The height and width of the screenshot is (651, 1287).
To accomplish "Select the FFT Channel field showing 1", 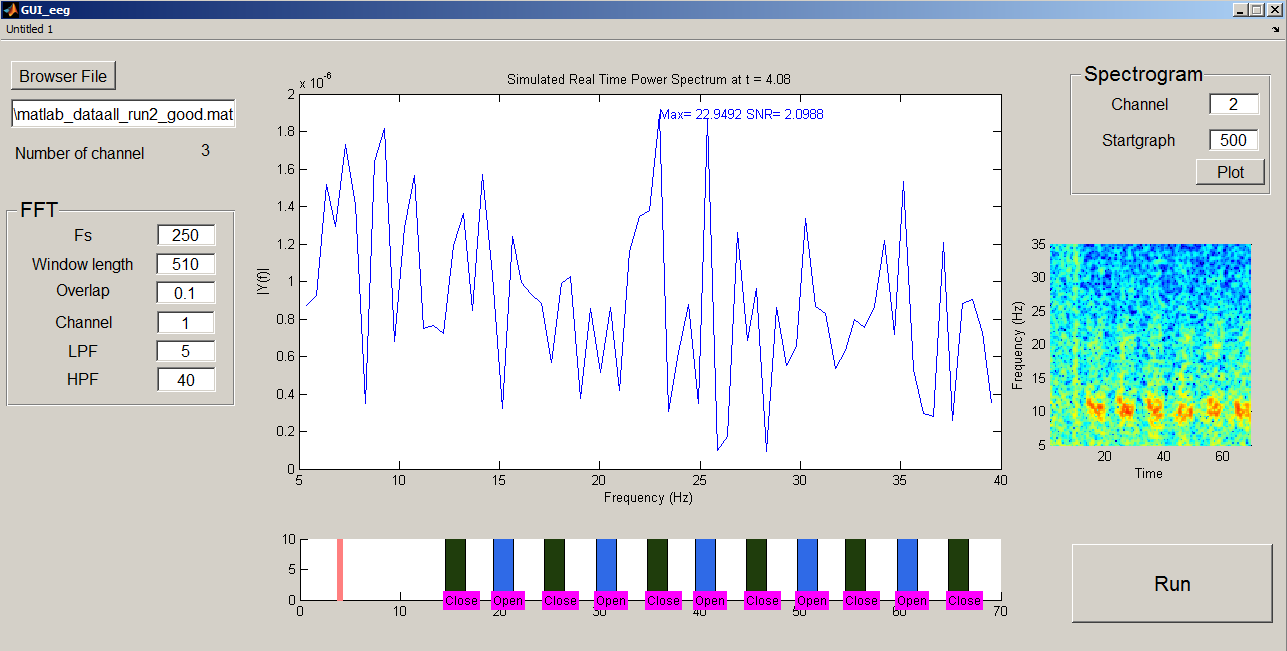I will click(x=186, y=322).
